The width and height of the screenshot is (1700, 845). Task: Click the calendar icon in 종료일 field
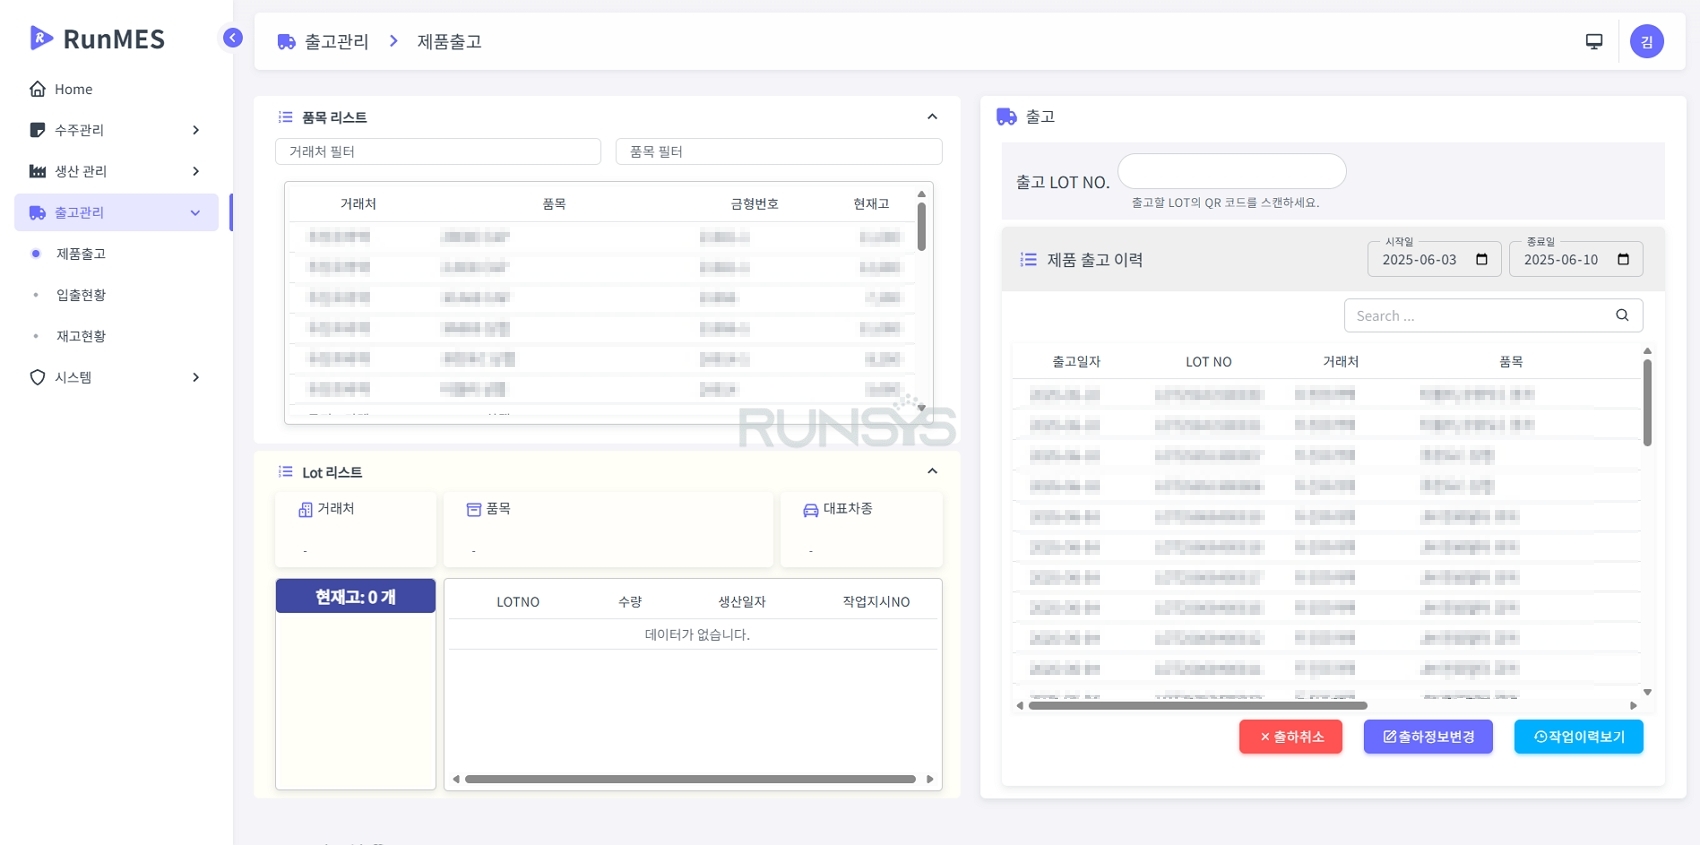1623,260
